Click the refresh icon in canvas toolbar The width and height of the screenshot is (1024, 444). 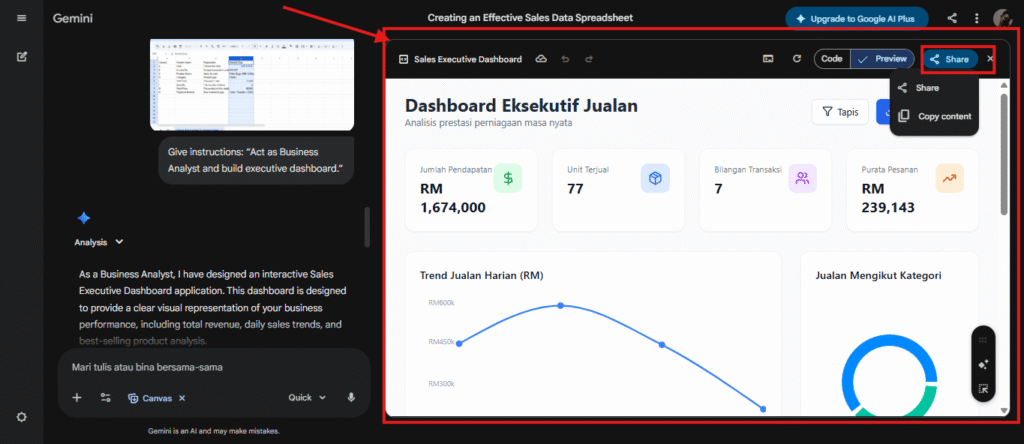point(797,59)
